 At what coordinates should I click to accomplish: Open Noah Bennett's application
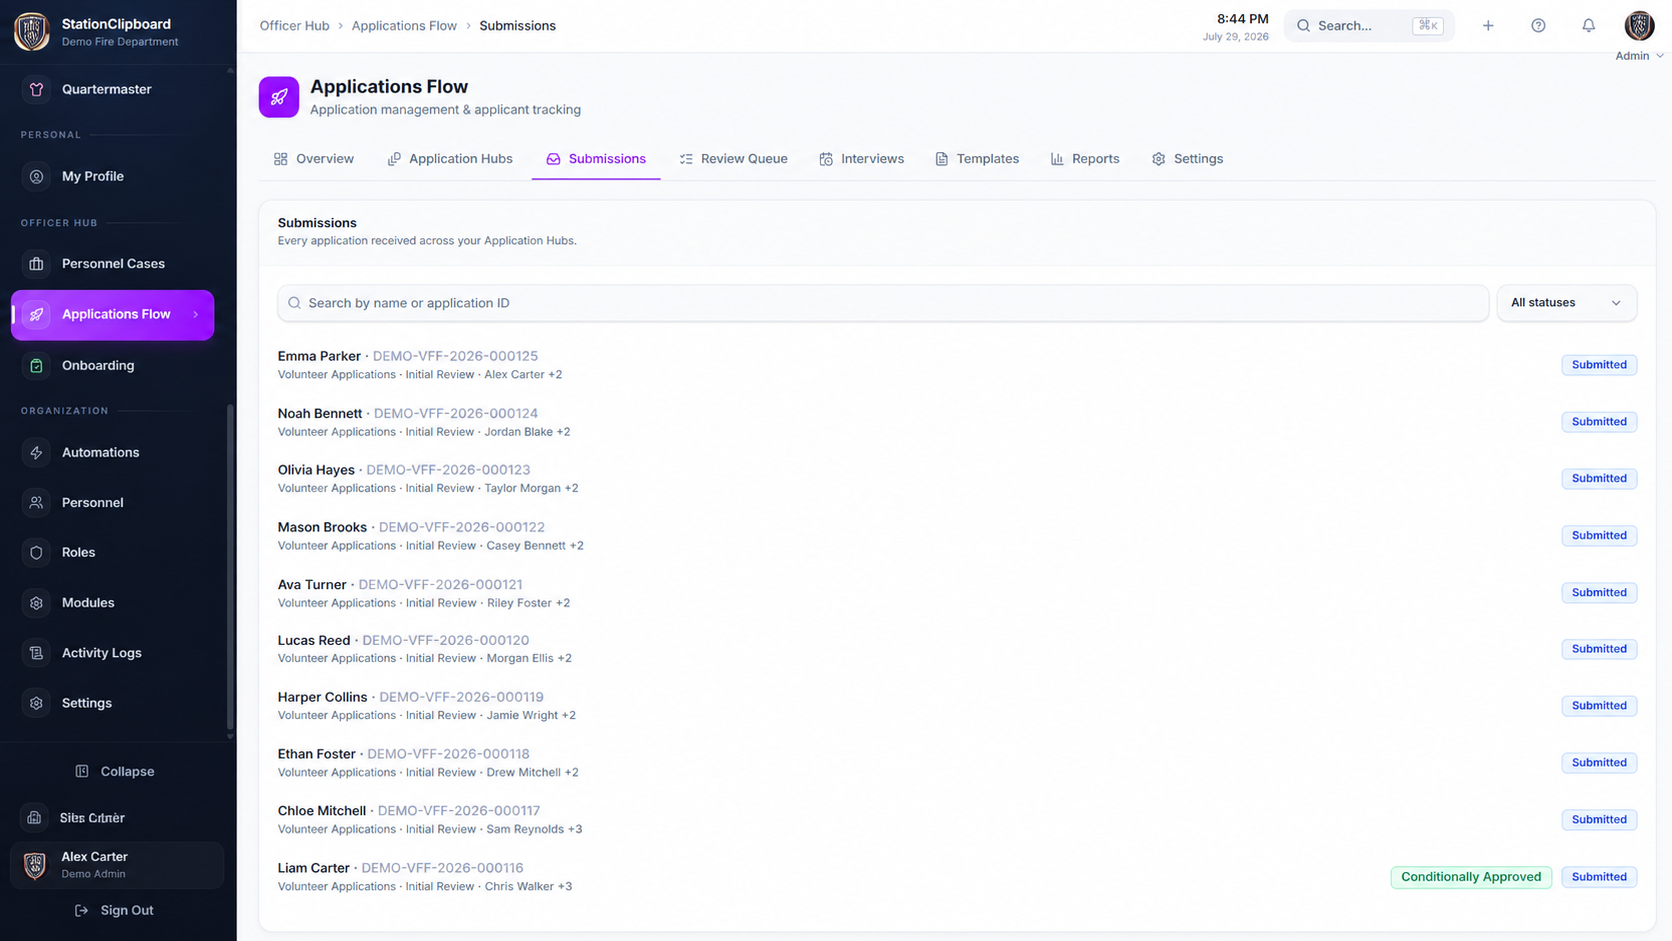(x=957, y=422)
